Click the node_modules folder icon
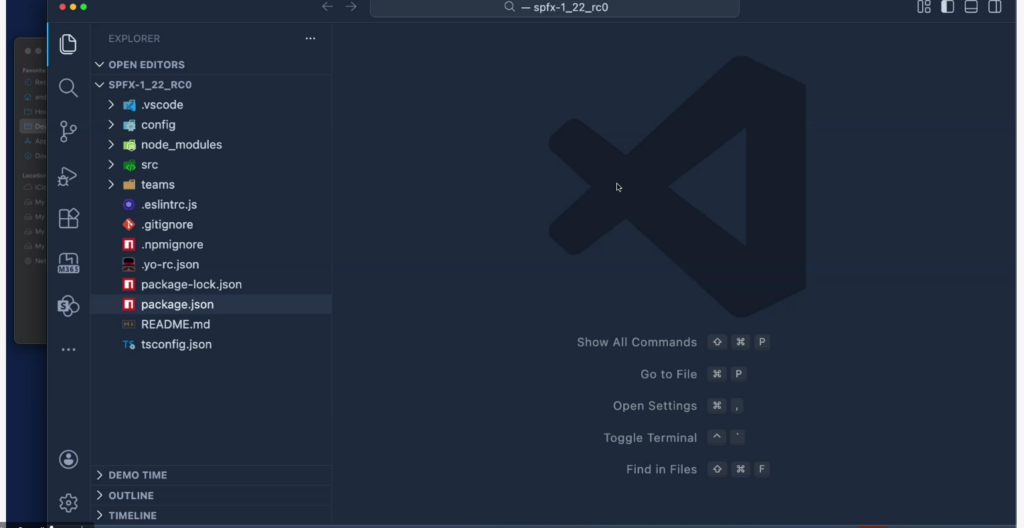This screenshot has width=1024, height=528. 129,144
